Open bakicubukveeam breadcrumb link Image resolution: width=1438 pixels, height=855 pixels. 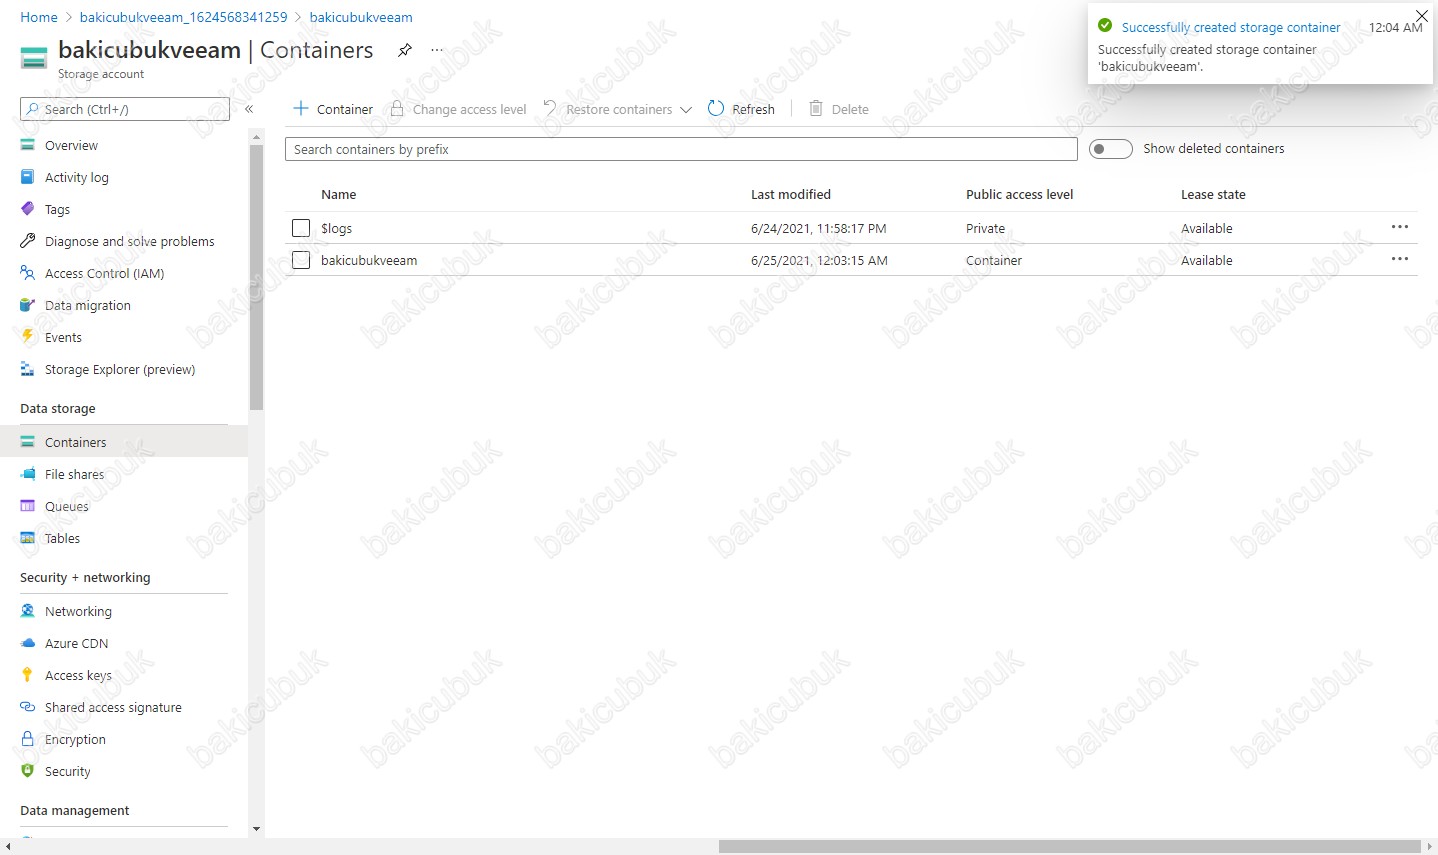(x=361, y=17)
